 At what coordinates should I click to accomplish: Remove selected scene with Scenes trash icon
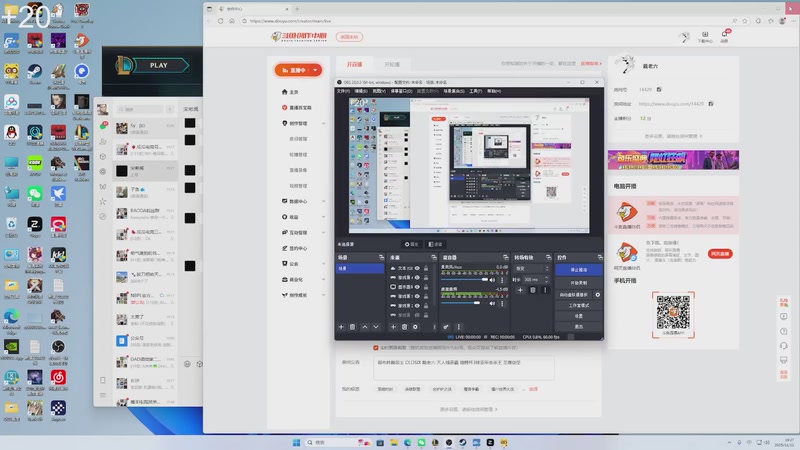tap(353, 327)
